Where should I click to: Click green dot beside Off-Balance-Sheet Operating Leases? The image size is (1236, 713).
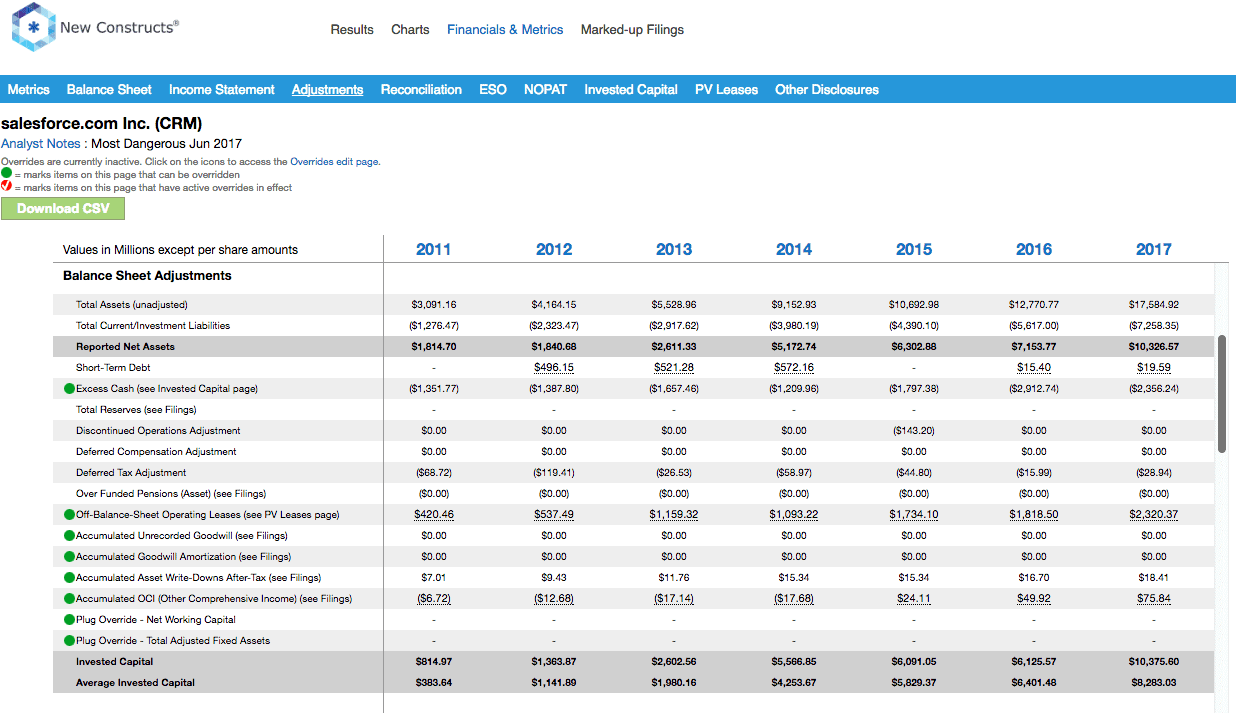pyautogui.click(x=69, y=515)
